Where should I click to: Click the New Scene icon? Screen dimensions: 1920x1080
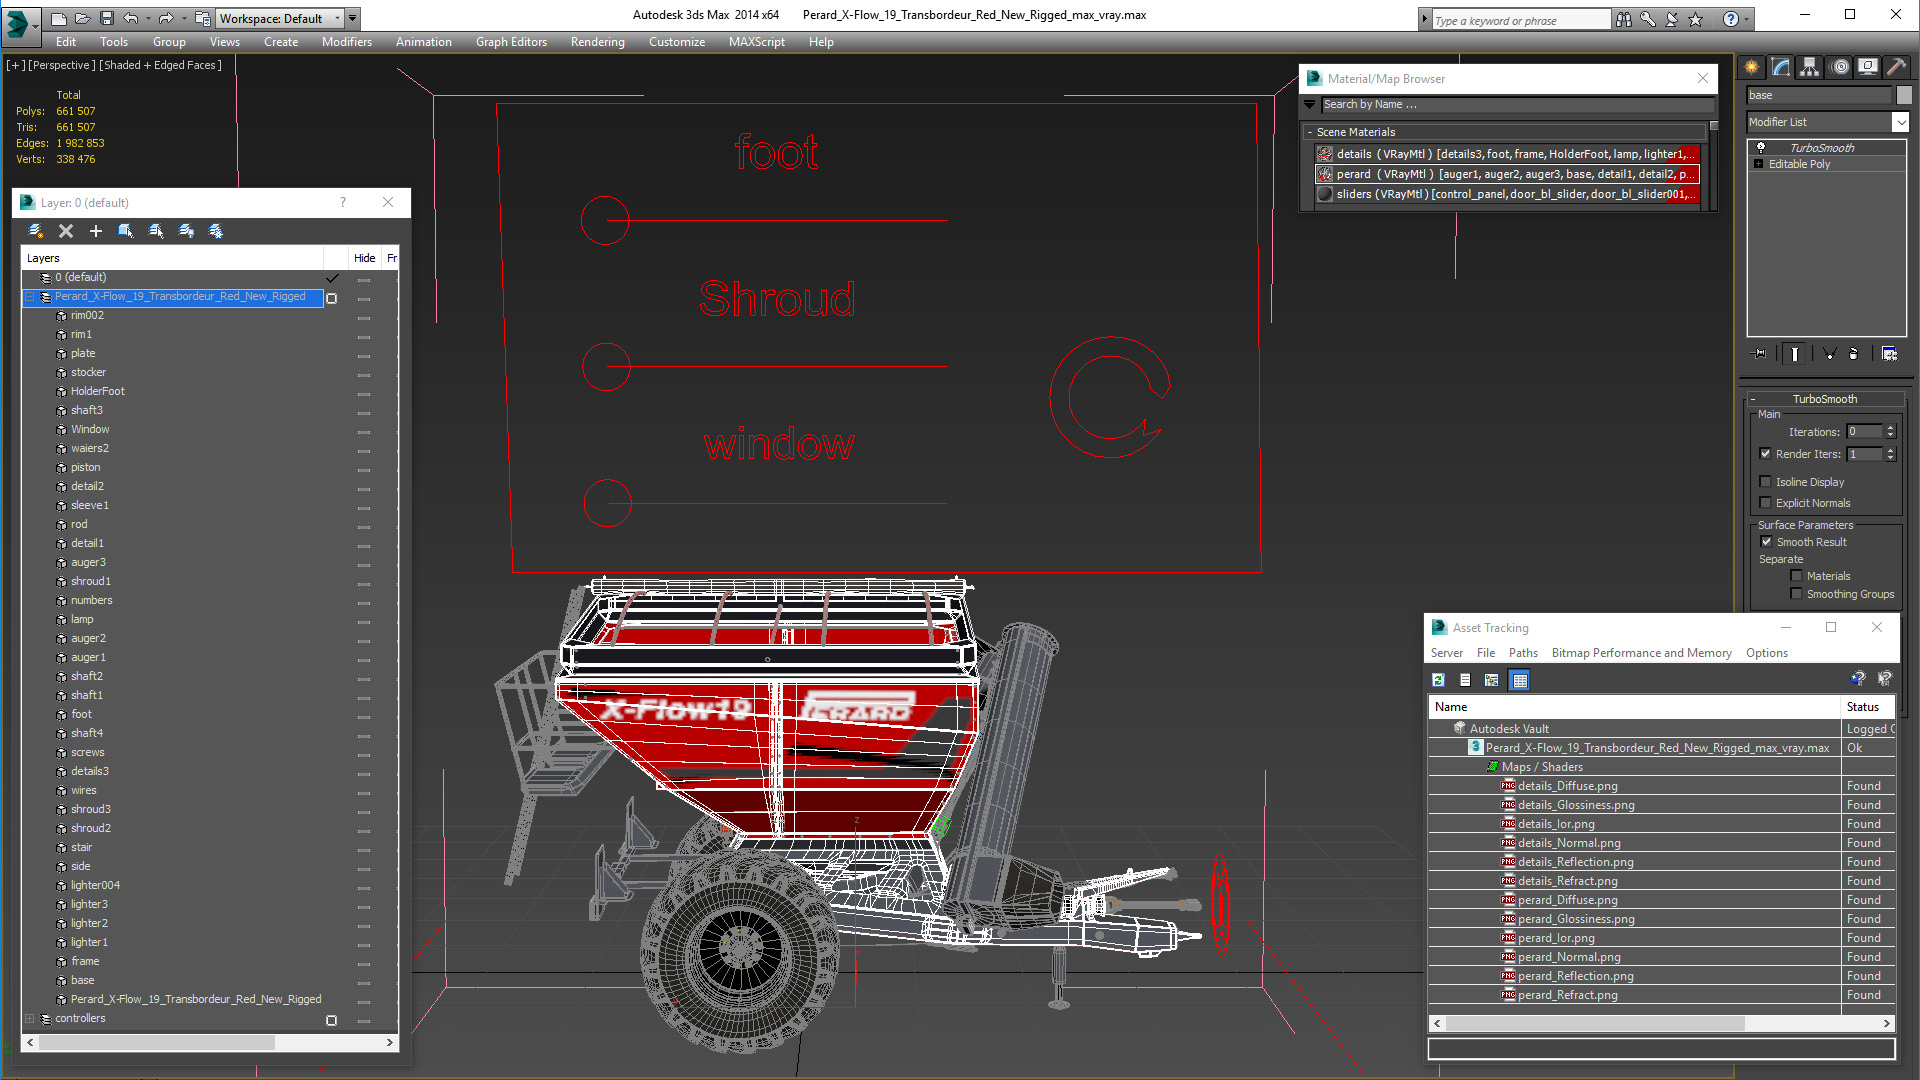click(x=59, y=19)
